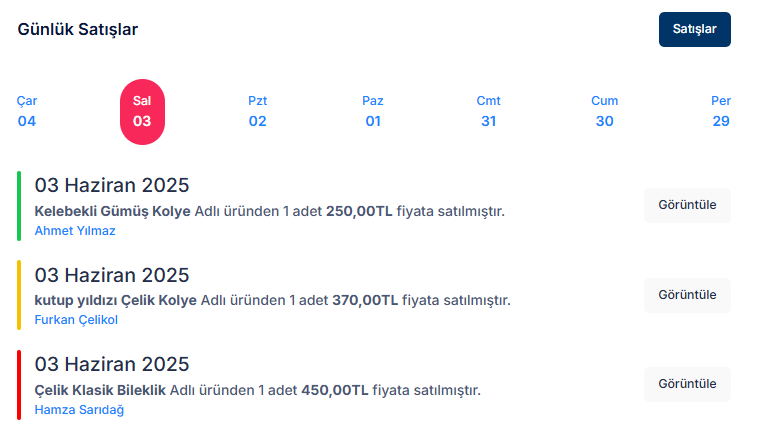Select the Çar 04 date tab
The image size is (757, 434).
(x=27, y=111)
